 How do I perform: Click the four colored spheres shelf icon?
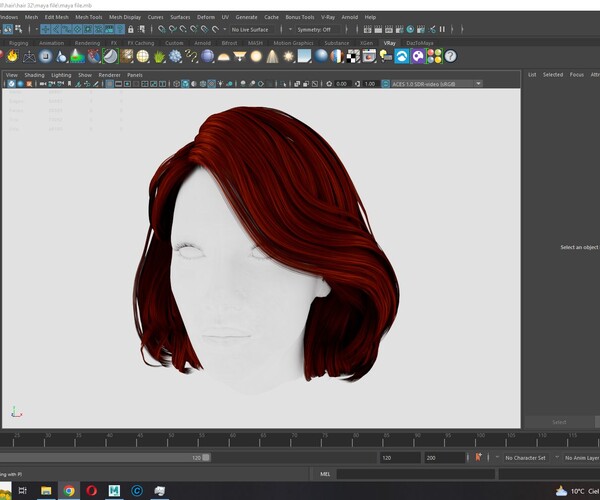point(434,56)
